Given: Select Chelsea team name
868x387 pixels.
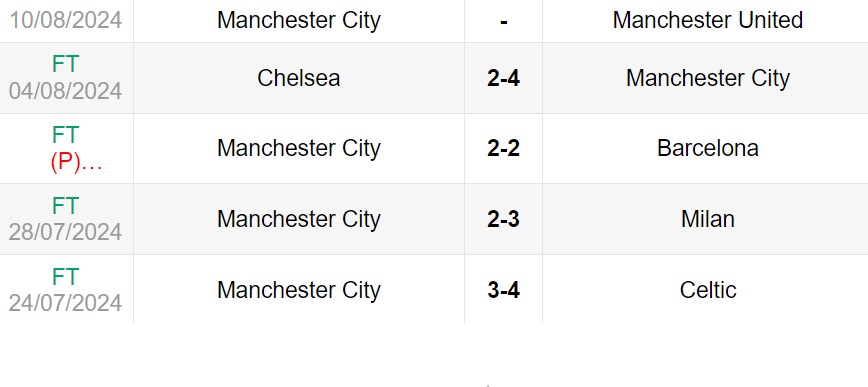Looking at the screenshot, I should (x=298, y=78).
